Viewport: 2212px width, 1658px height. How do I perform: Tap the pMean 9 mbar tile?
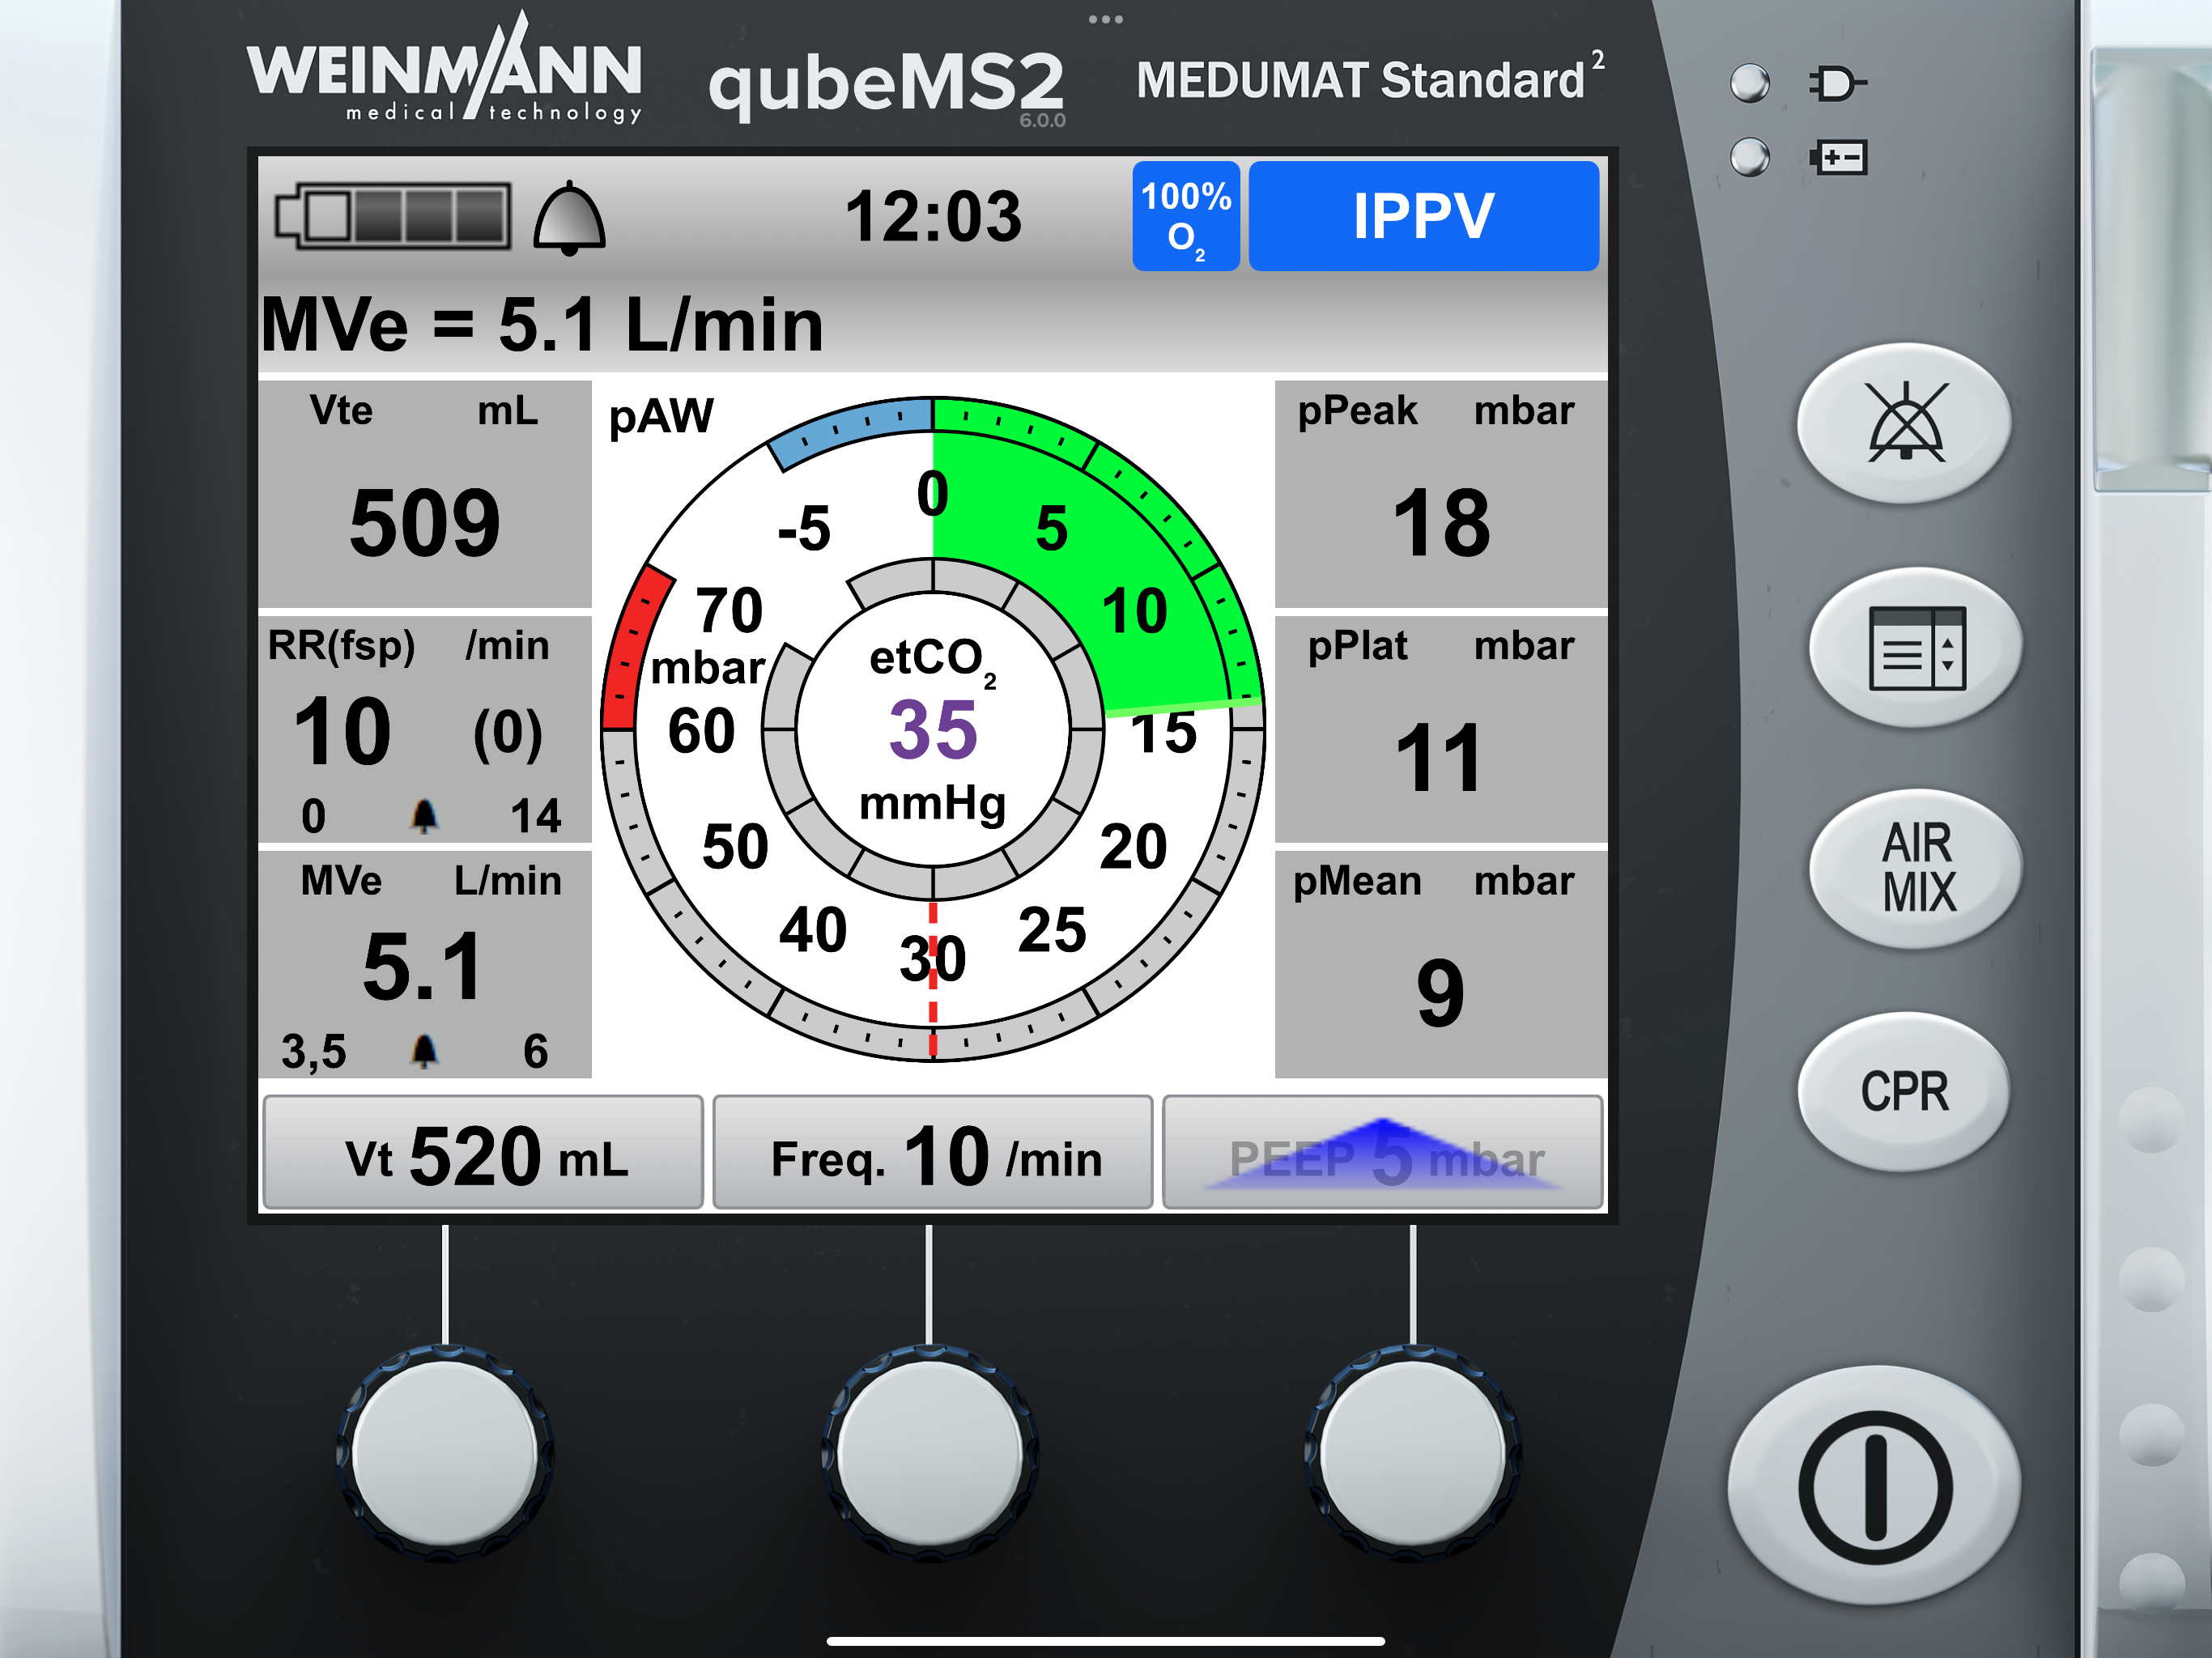coord(1441,964)
